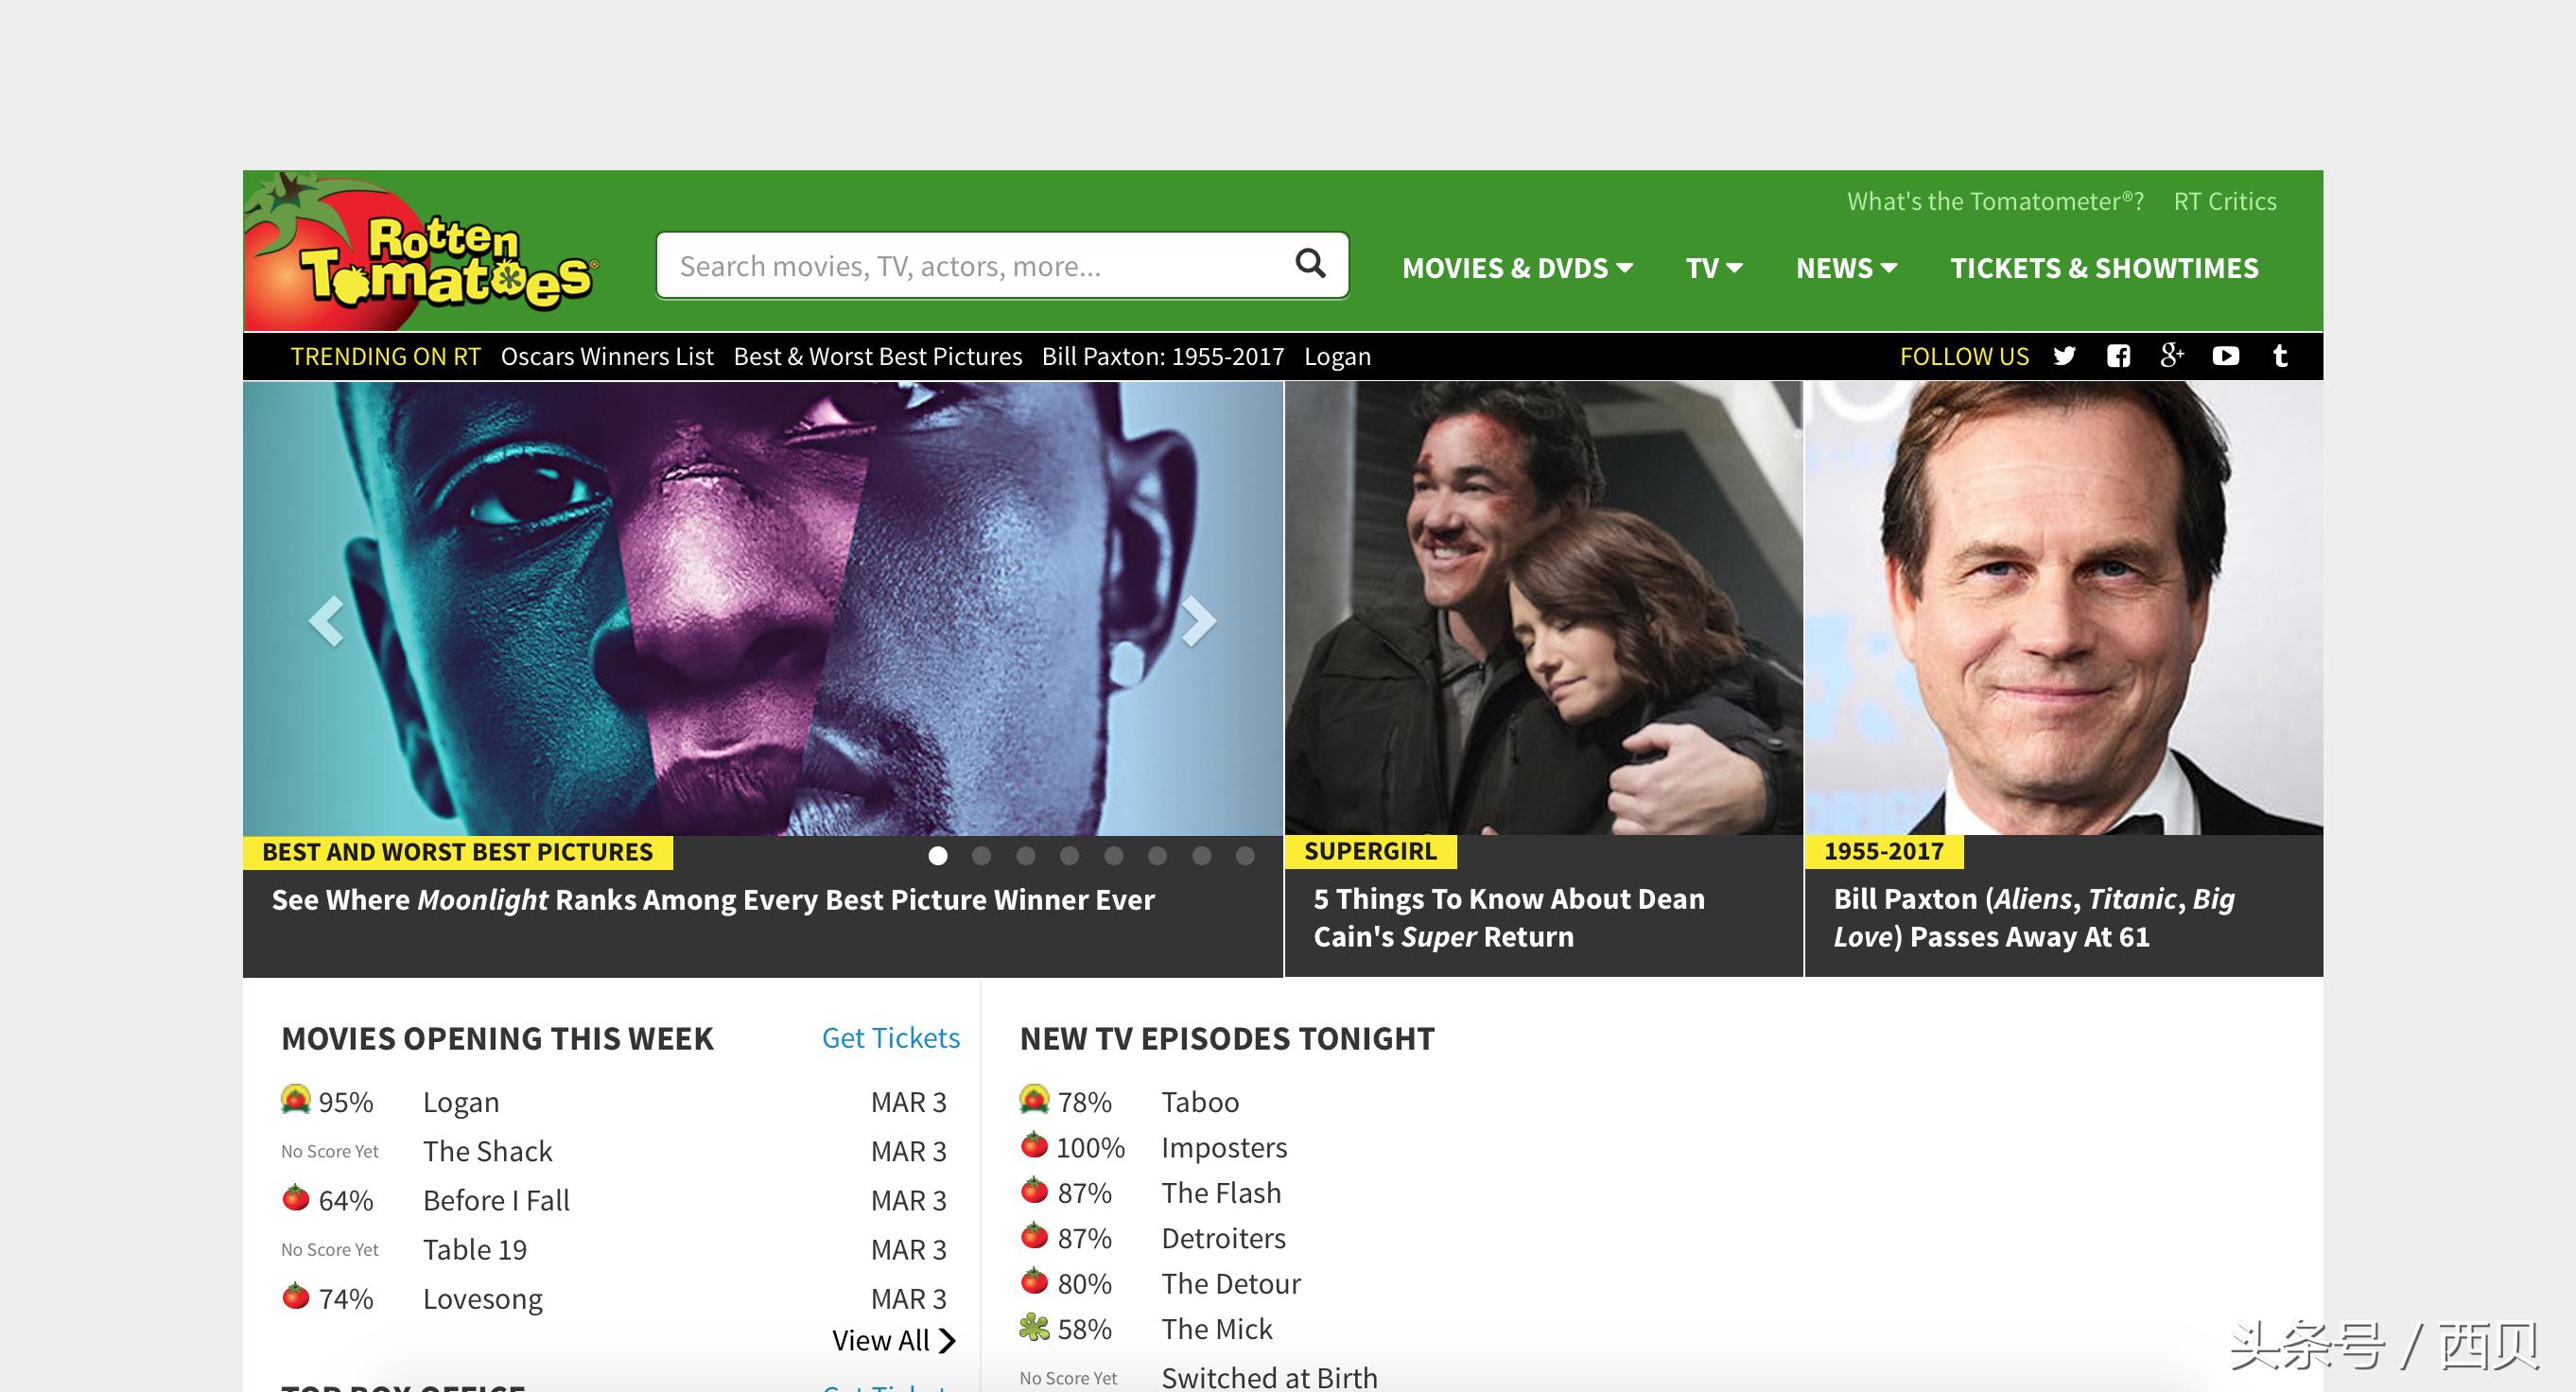
Task: Click View All opening movies
Action: click(894, 1341)
